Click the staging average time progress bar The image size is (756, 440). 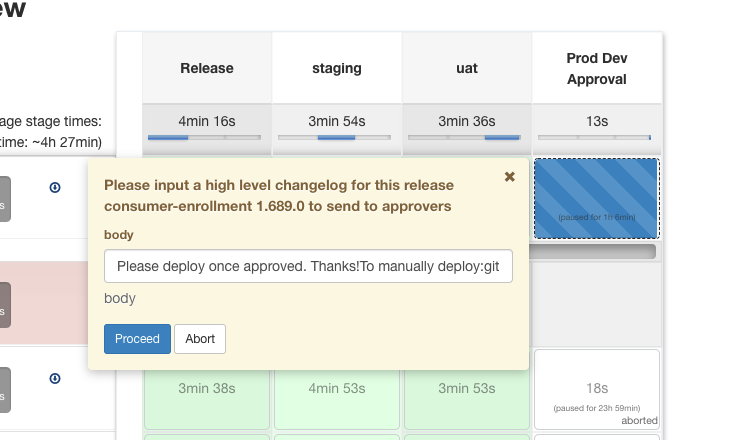click(337, 137)
